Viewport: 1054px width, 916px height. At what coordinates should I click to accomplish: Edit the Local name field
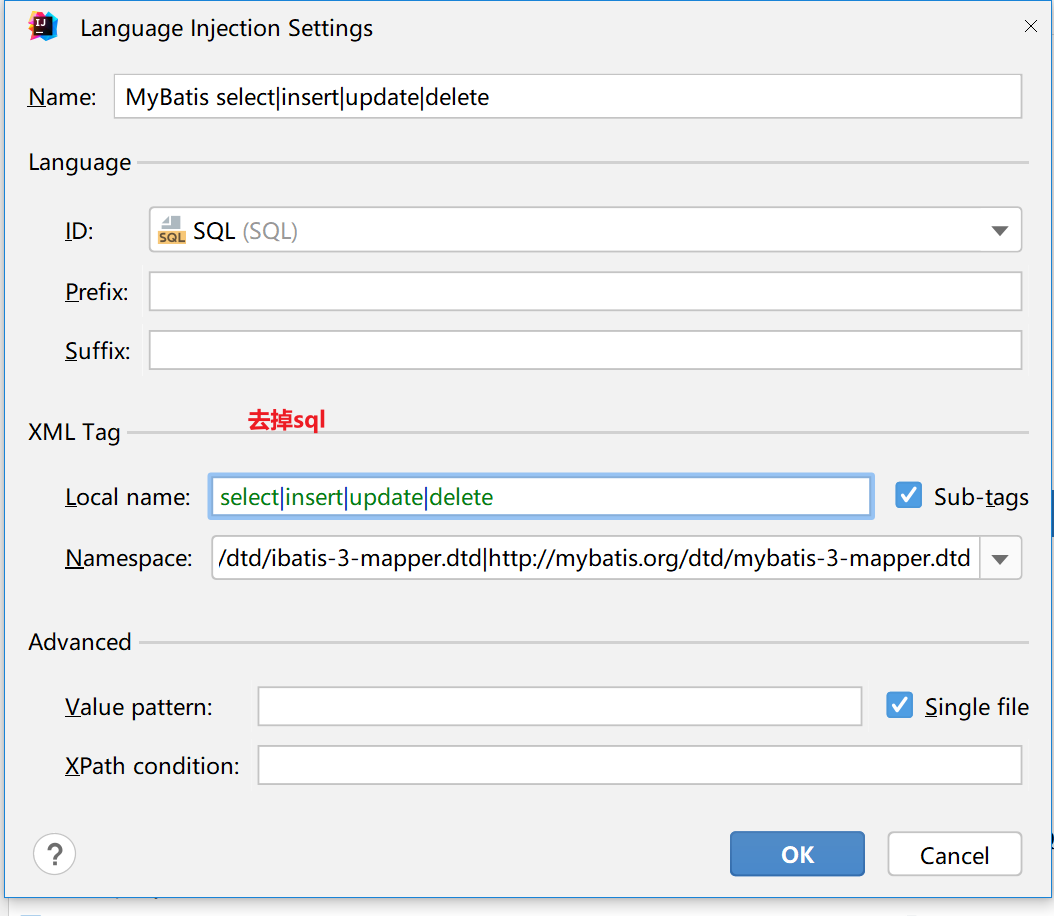coord(540,497)
